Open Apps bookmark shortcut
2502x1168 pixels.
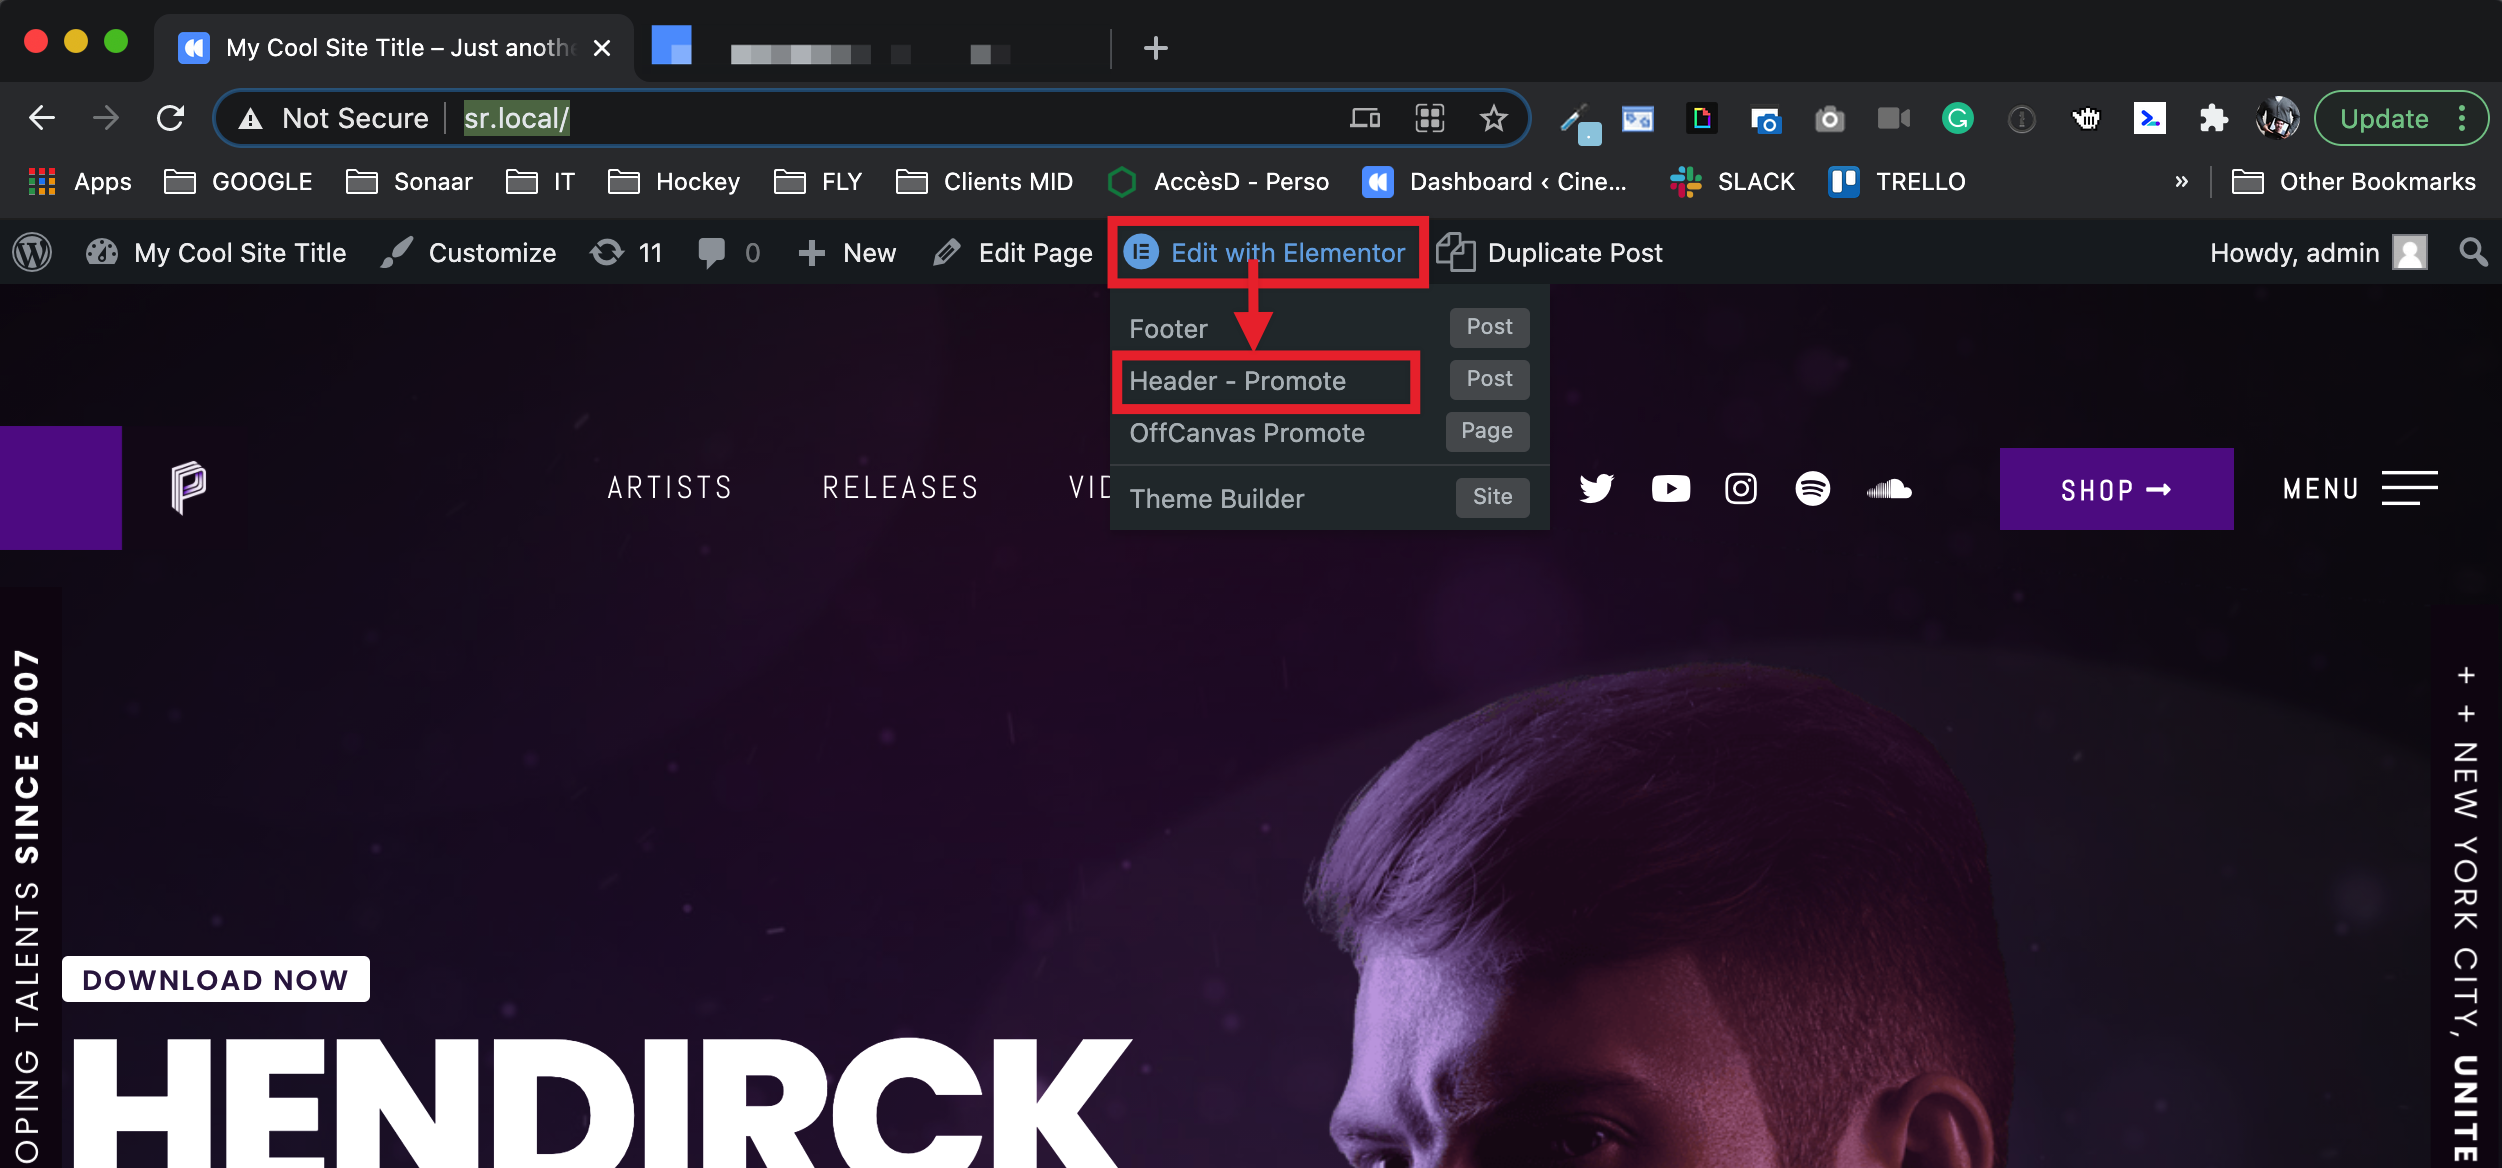tap(80, 182)
